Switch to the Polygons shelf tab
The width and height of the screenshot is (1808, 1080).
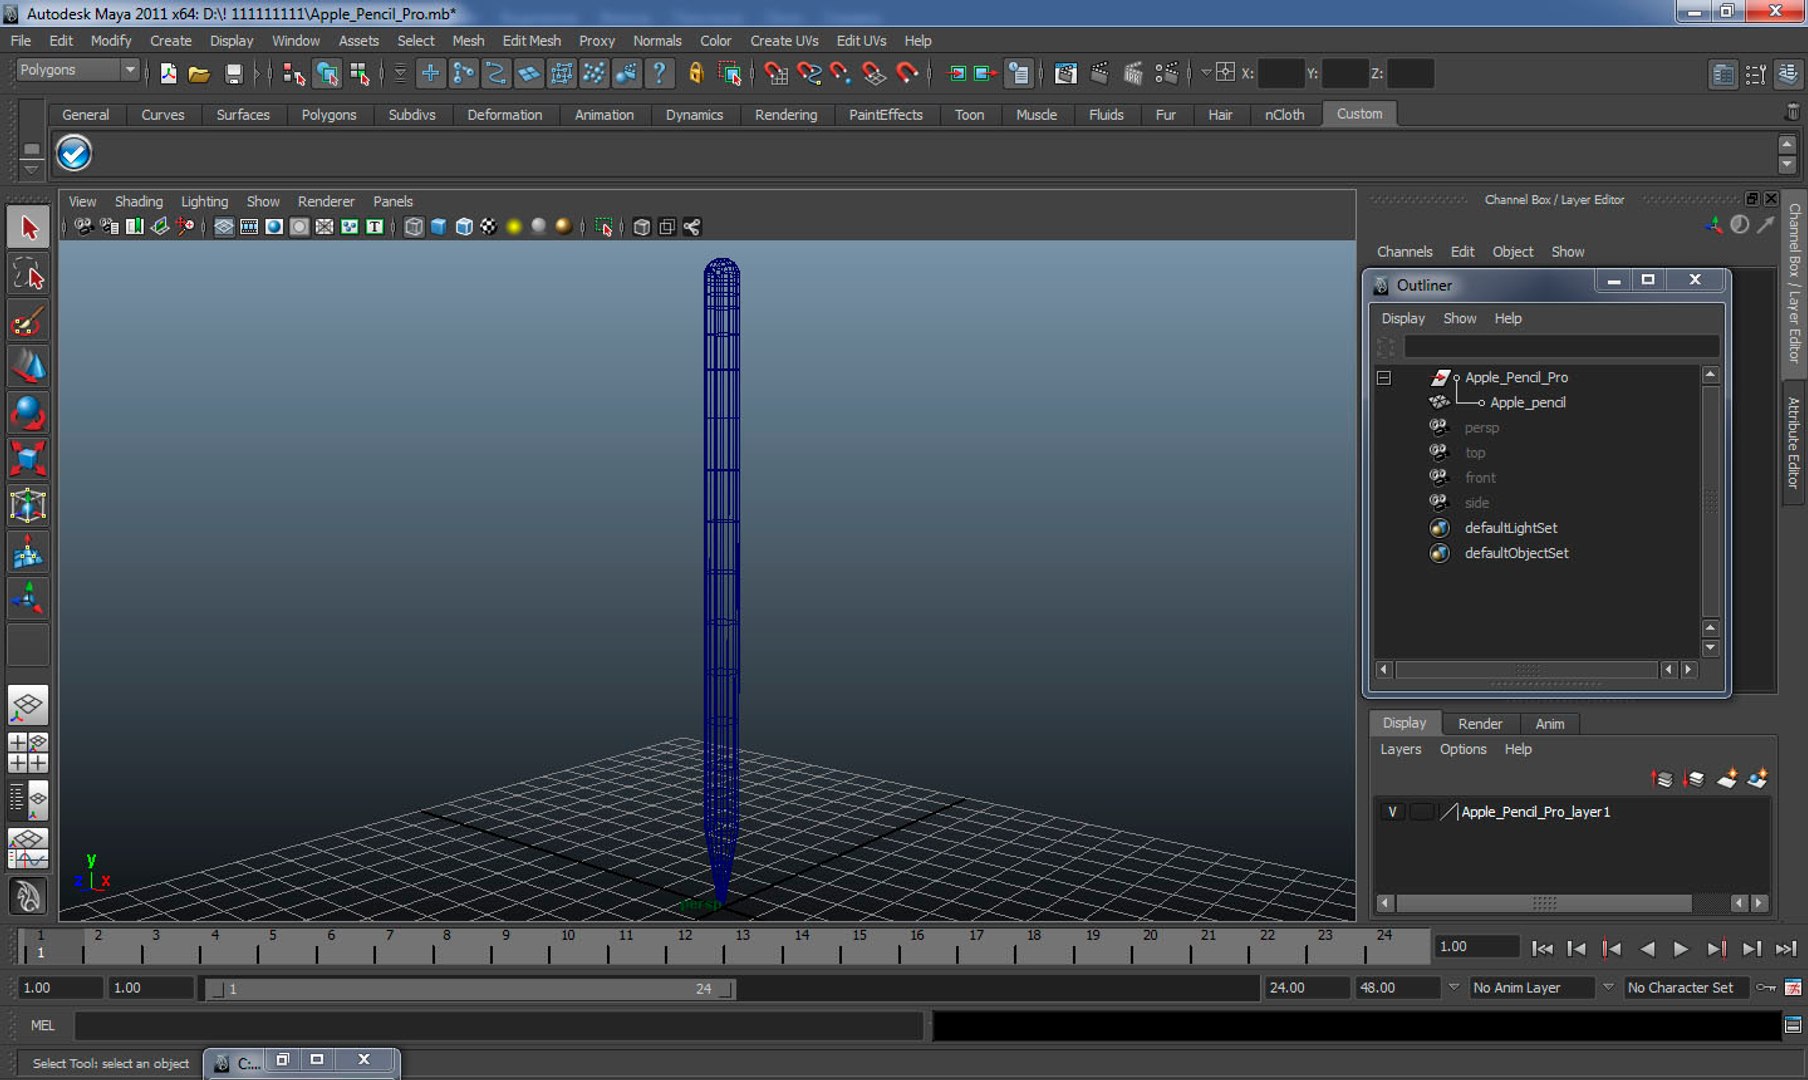pyautogui.click(x=329, y=115)
